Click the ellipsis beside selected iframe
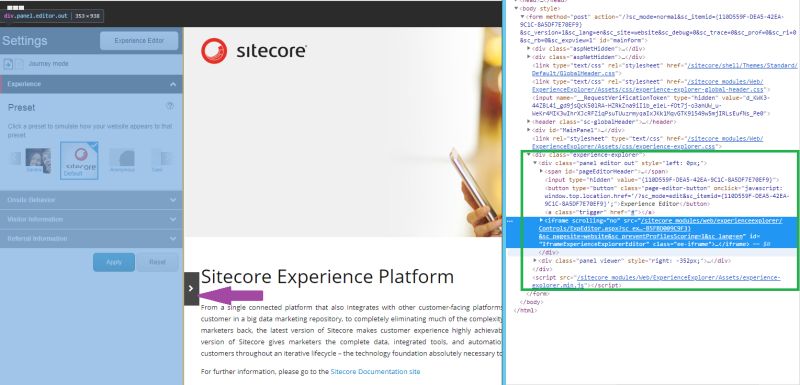The height and width of the screenshot is (385, 800). 510,221
